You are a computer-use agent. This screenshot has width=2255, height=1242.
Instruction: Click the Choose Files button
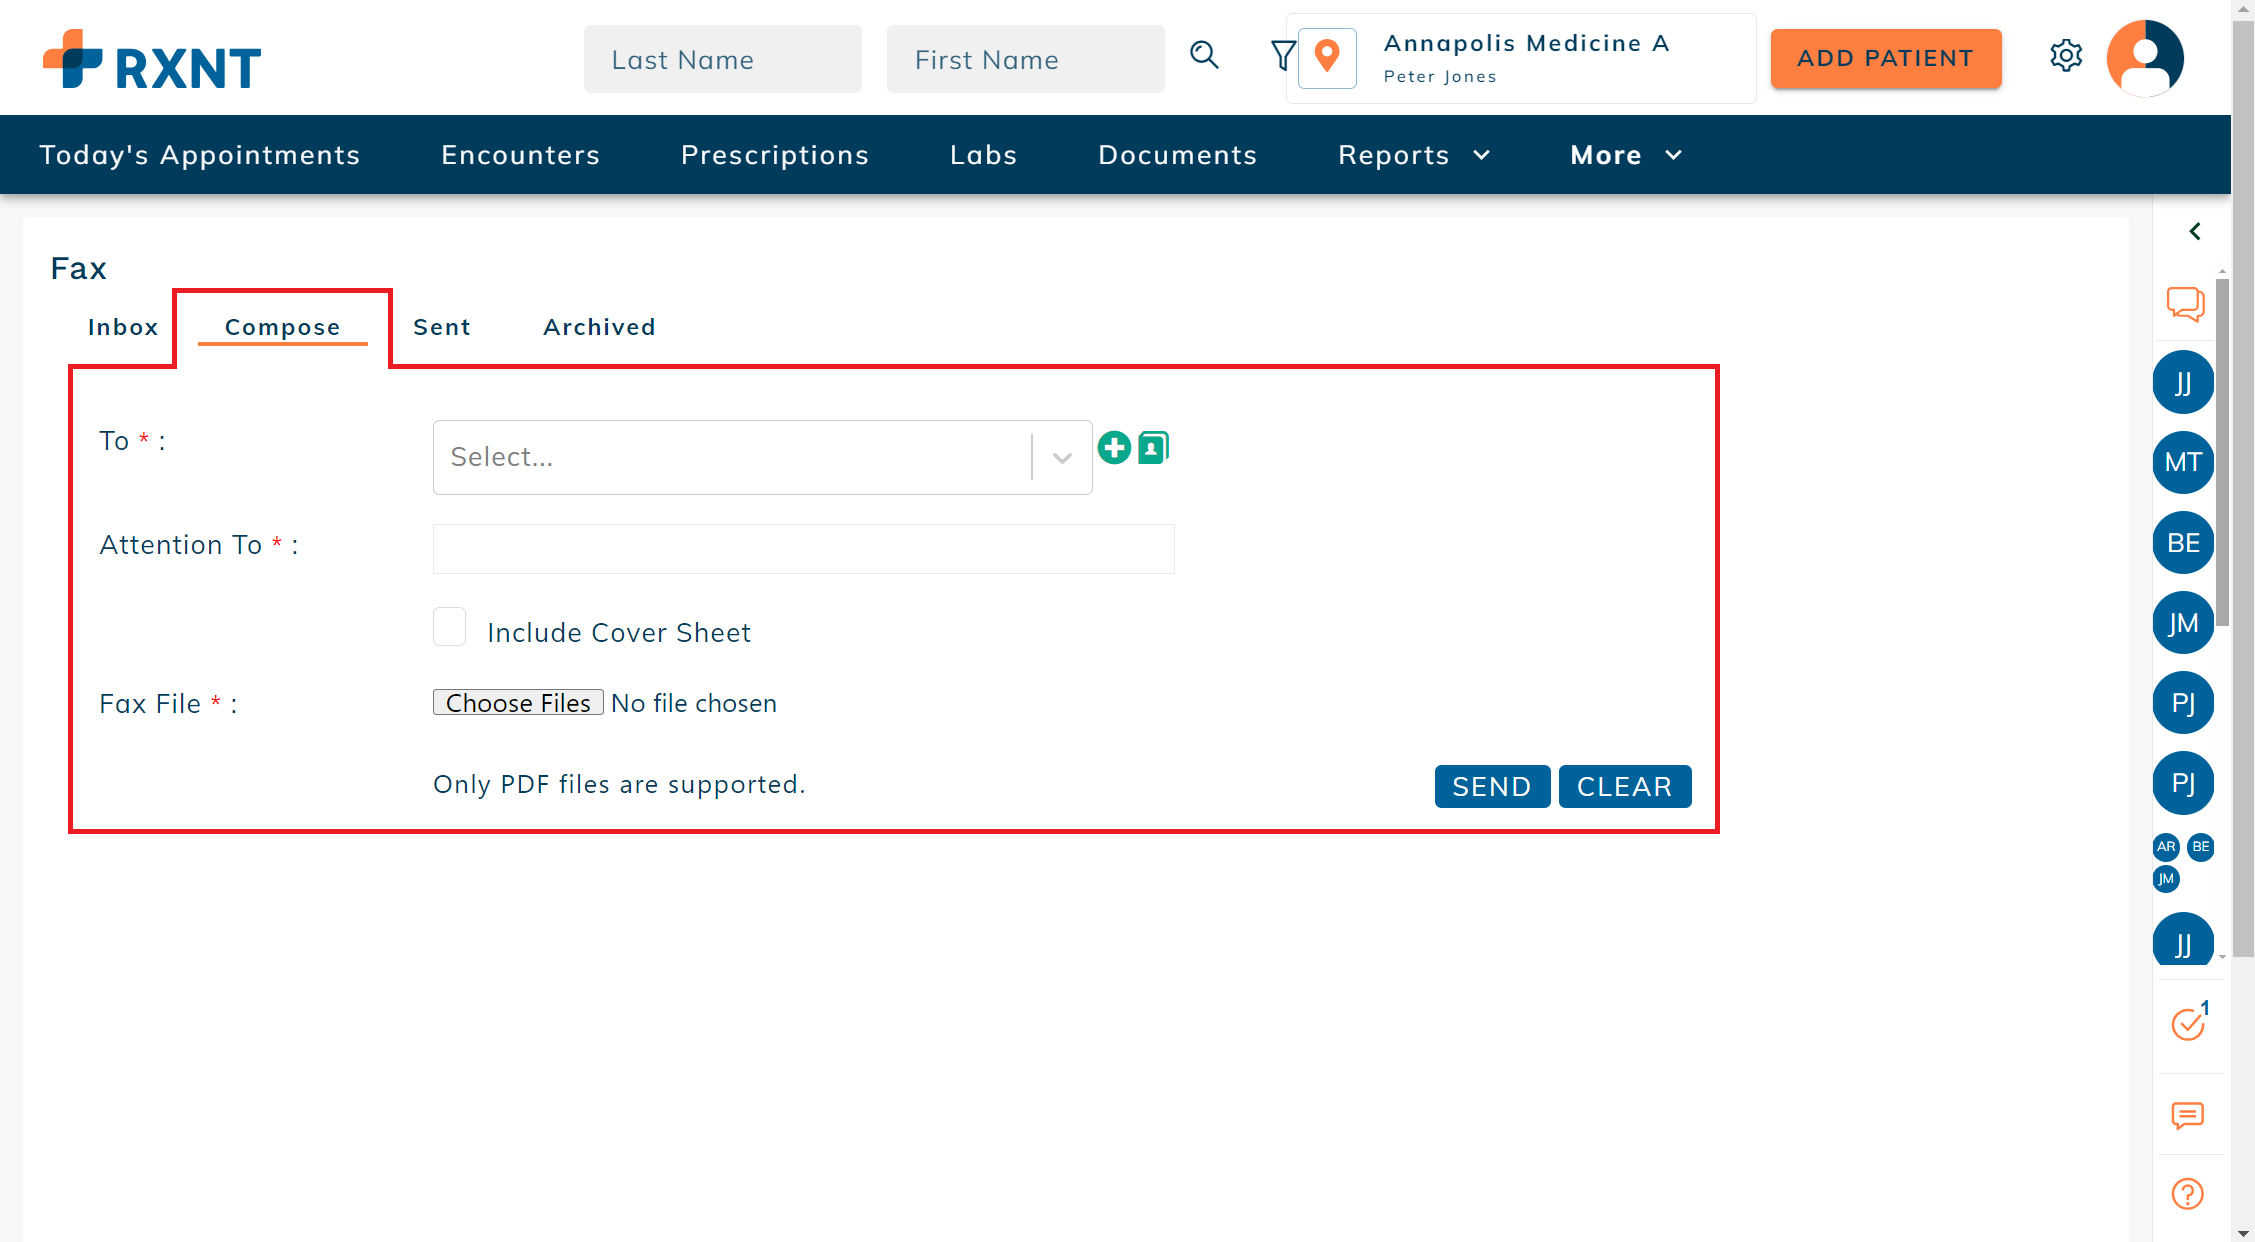pyautogui.click(x=518, y=703)
